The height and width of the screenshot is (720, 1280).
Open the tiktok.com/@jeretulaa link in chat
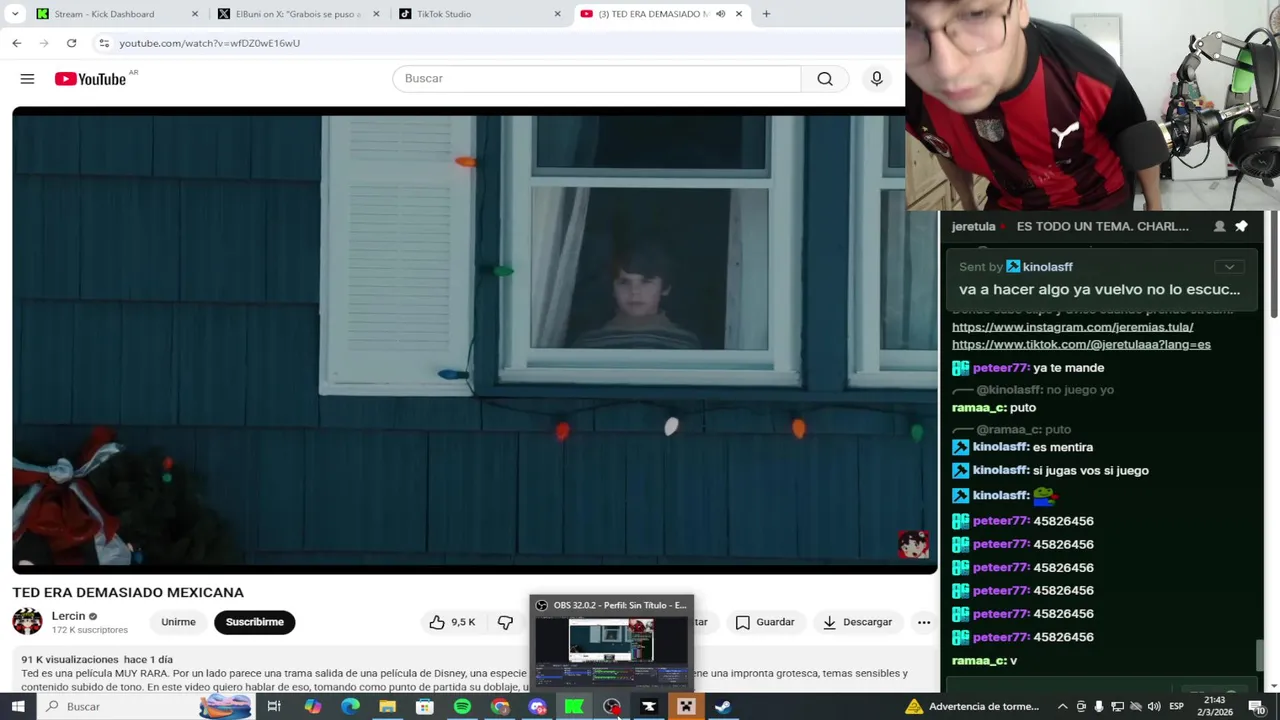(x=1081, y=344)
